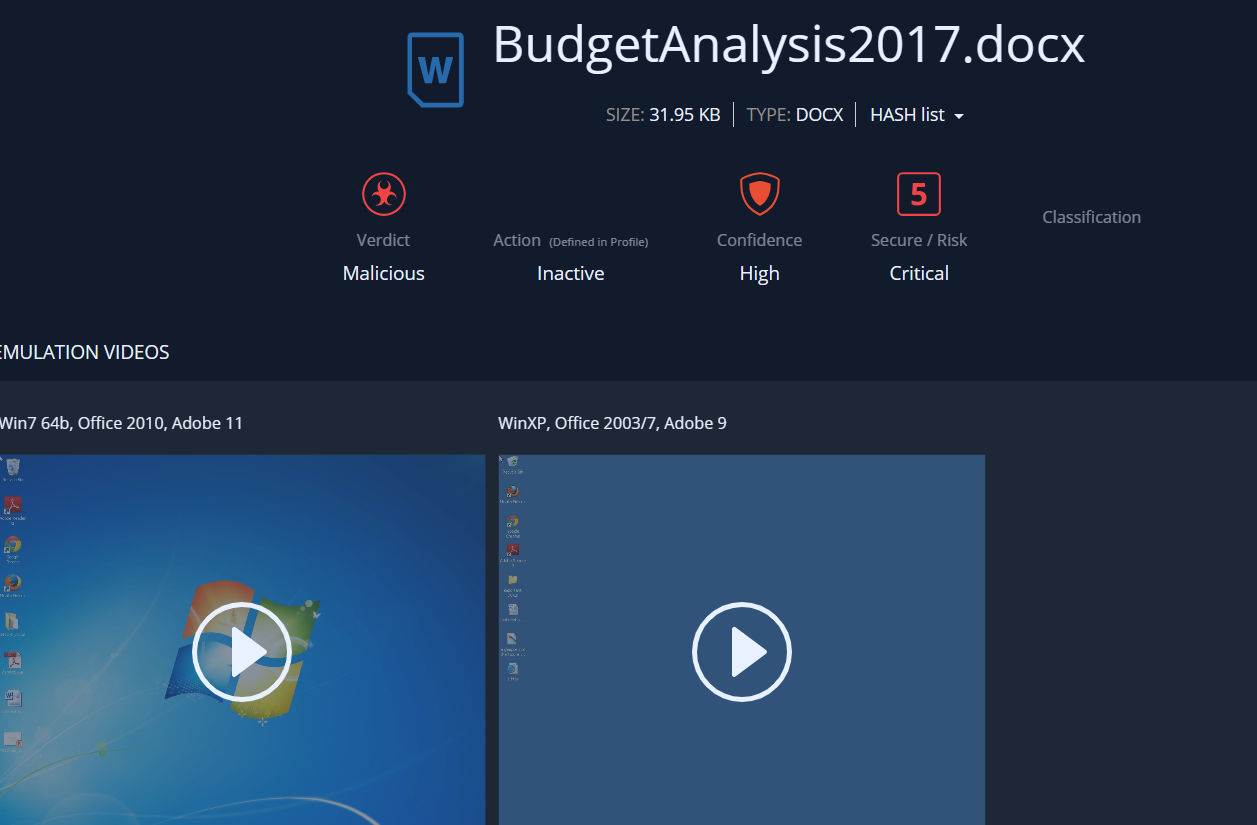Image resolution: width=1257 pixels, height=825 pixels.
Task: Click the Critical risk value
Action: (919, 273)
